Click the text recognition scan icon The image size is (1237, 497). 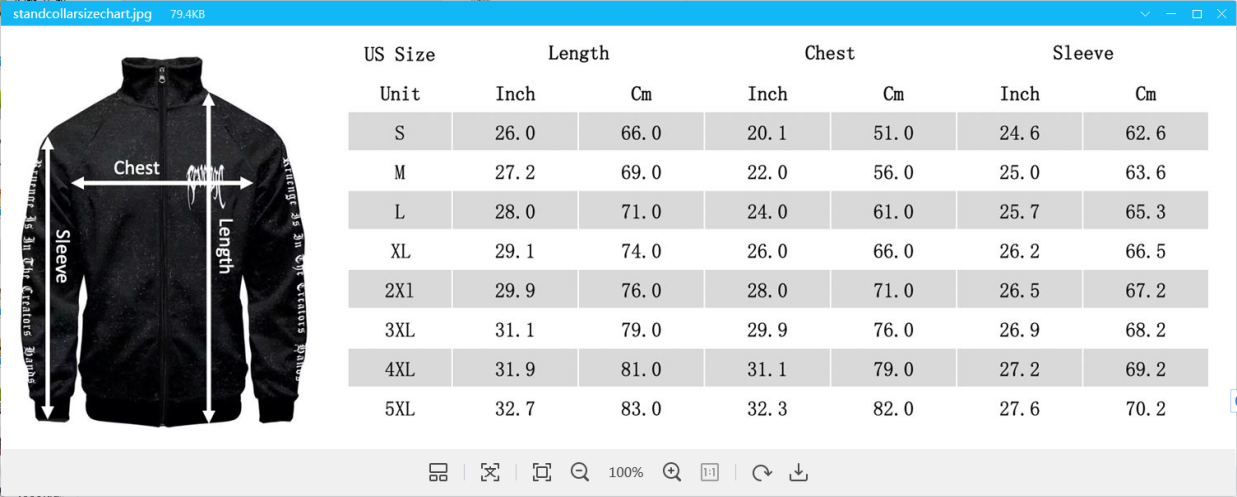490,472
